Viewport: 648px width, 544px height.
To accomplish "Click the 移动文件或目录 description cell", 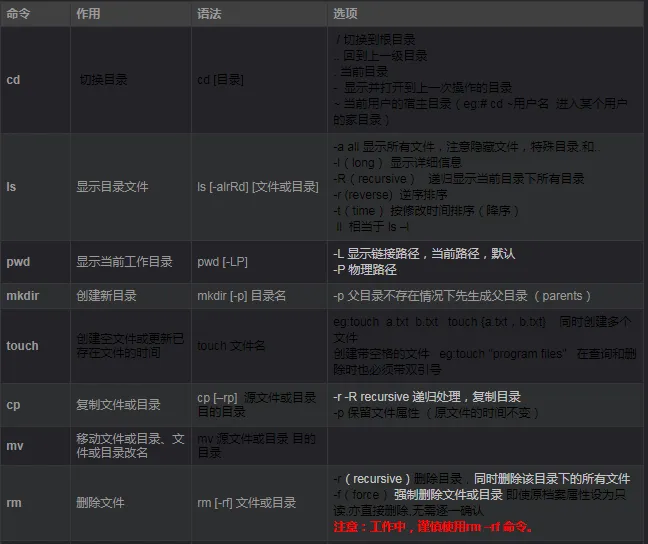I will [131, 446].
